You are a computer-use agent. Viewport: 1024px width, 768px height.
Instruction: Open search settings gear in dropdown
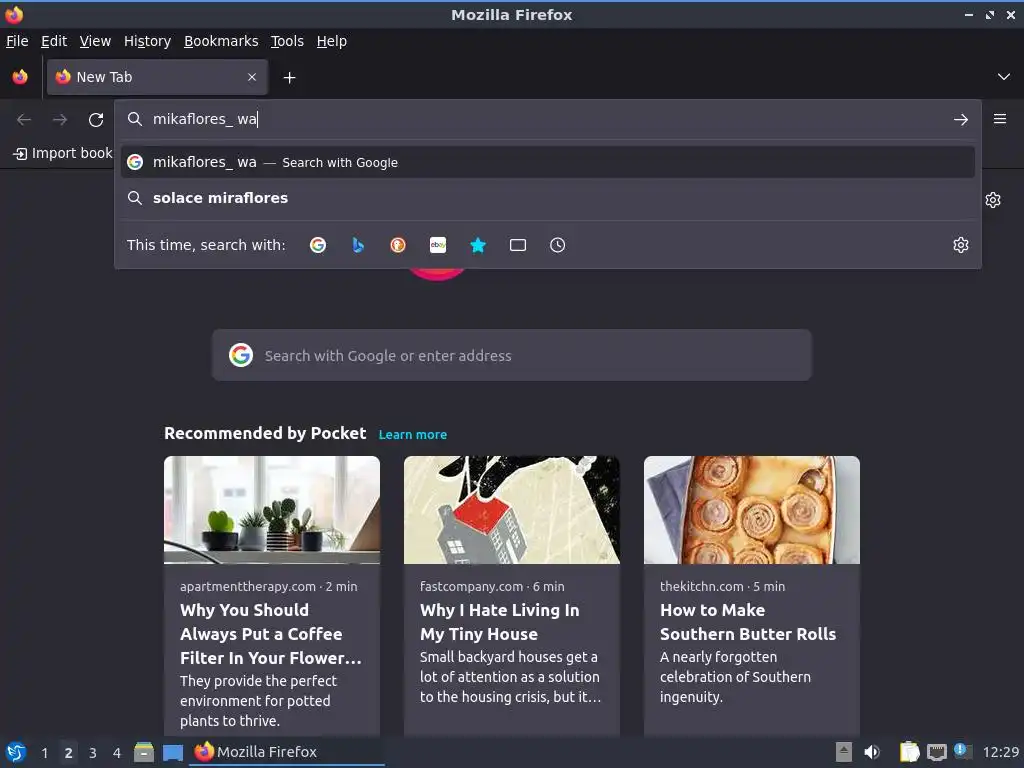(961, 245)
